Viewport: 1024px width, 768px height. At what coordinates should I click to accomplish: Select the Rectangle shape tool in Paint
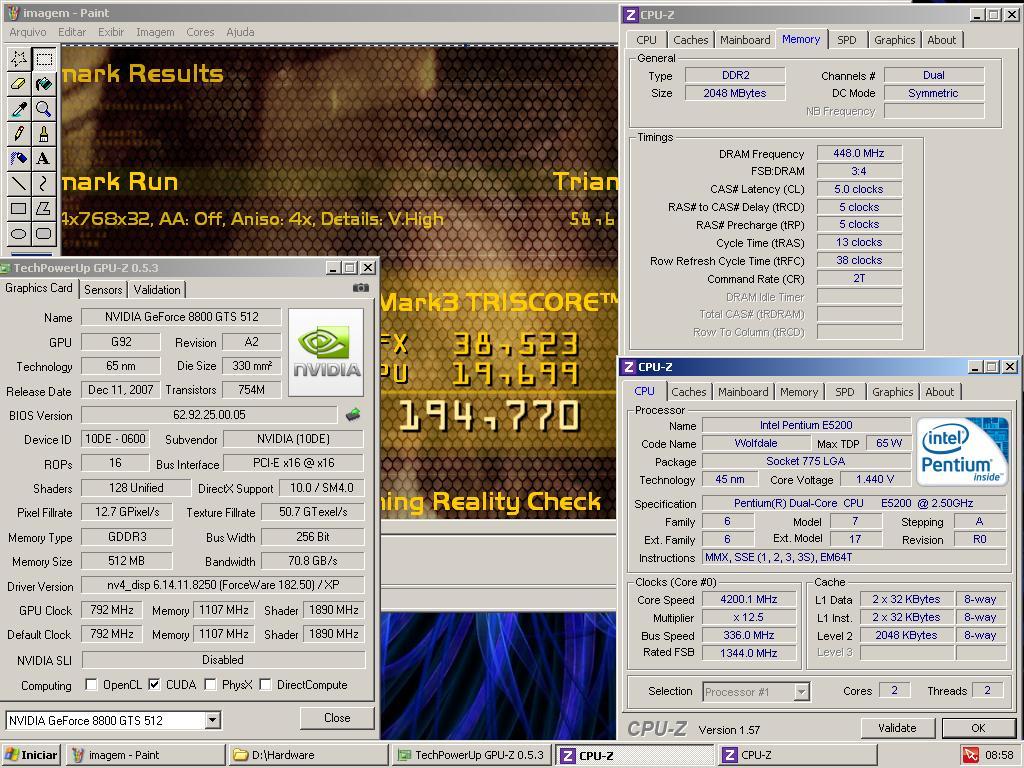(x=19, y=208)
